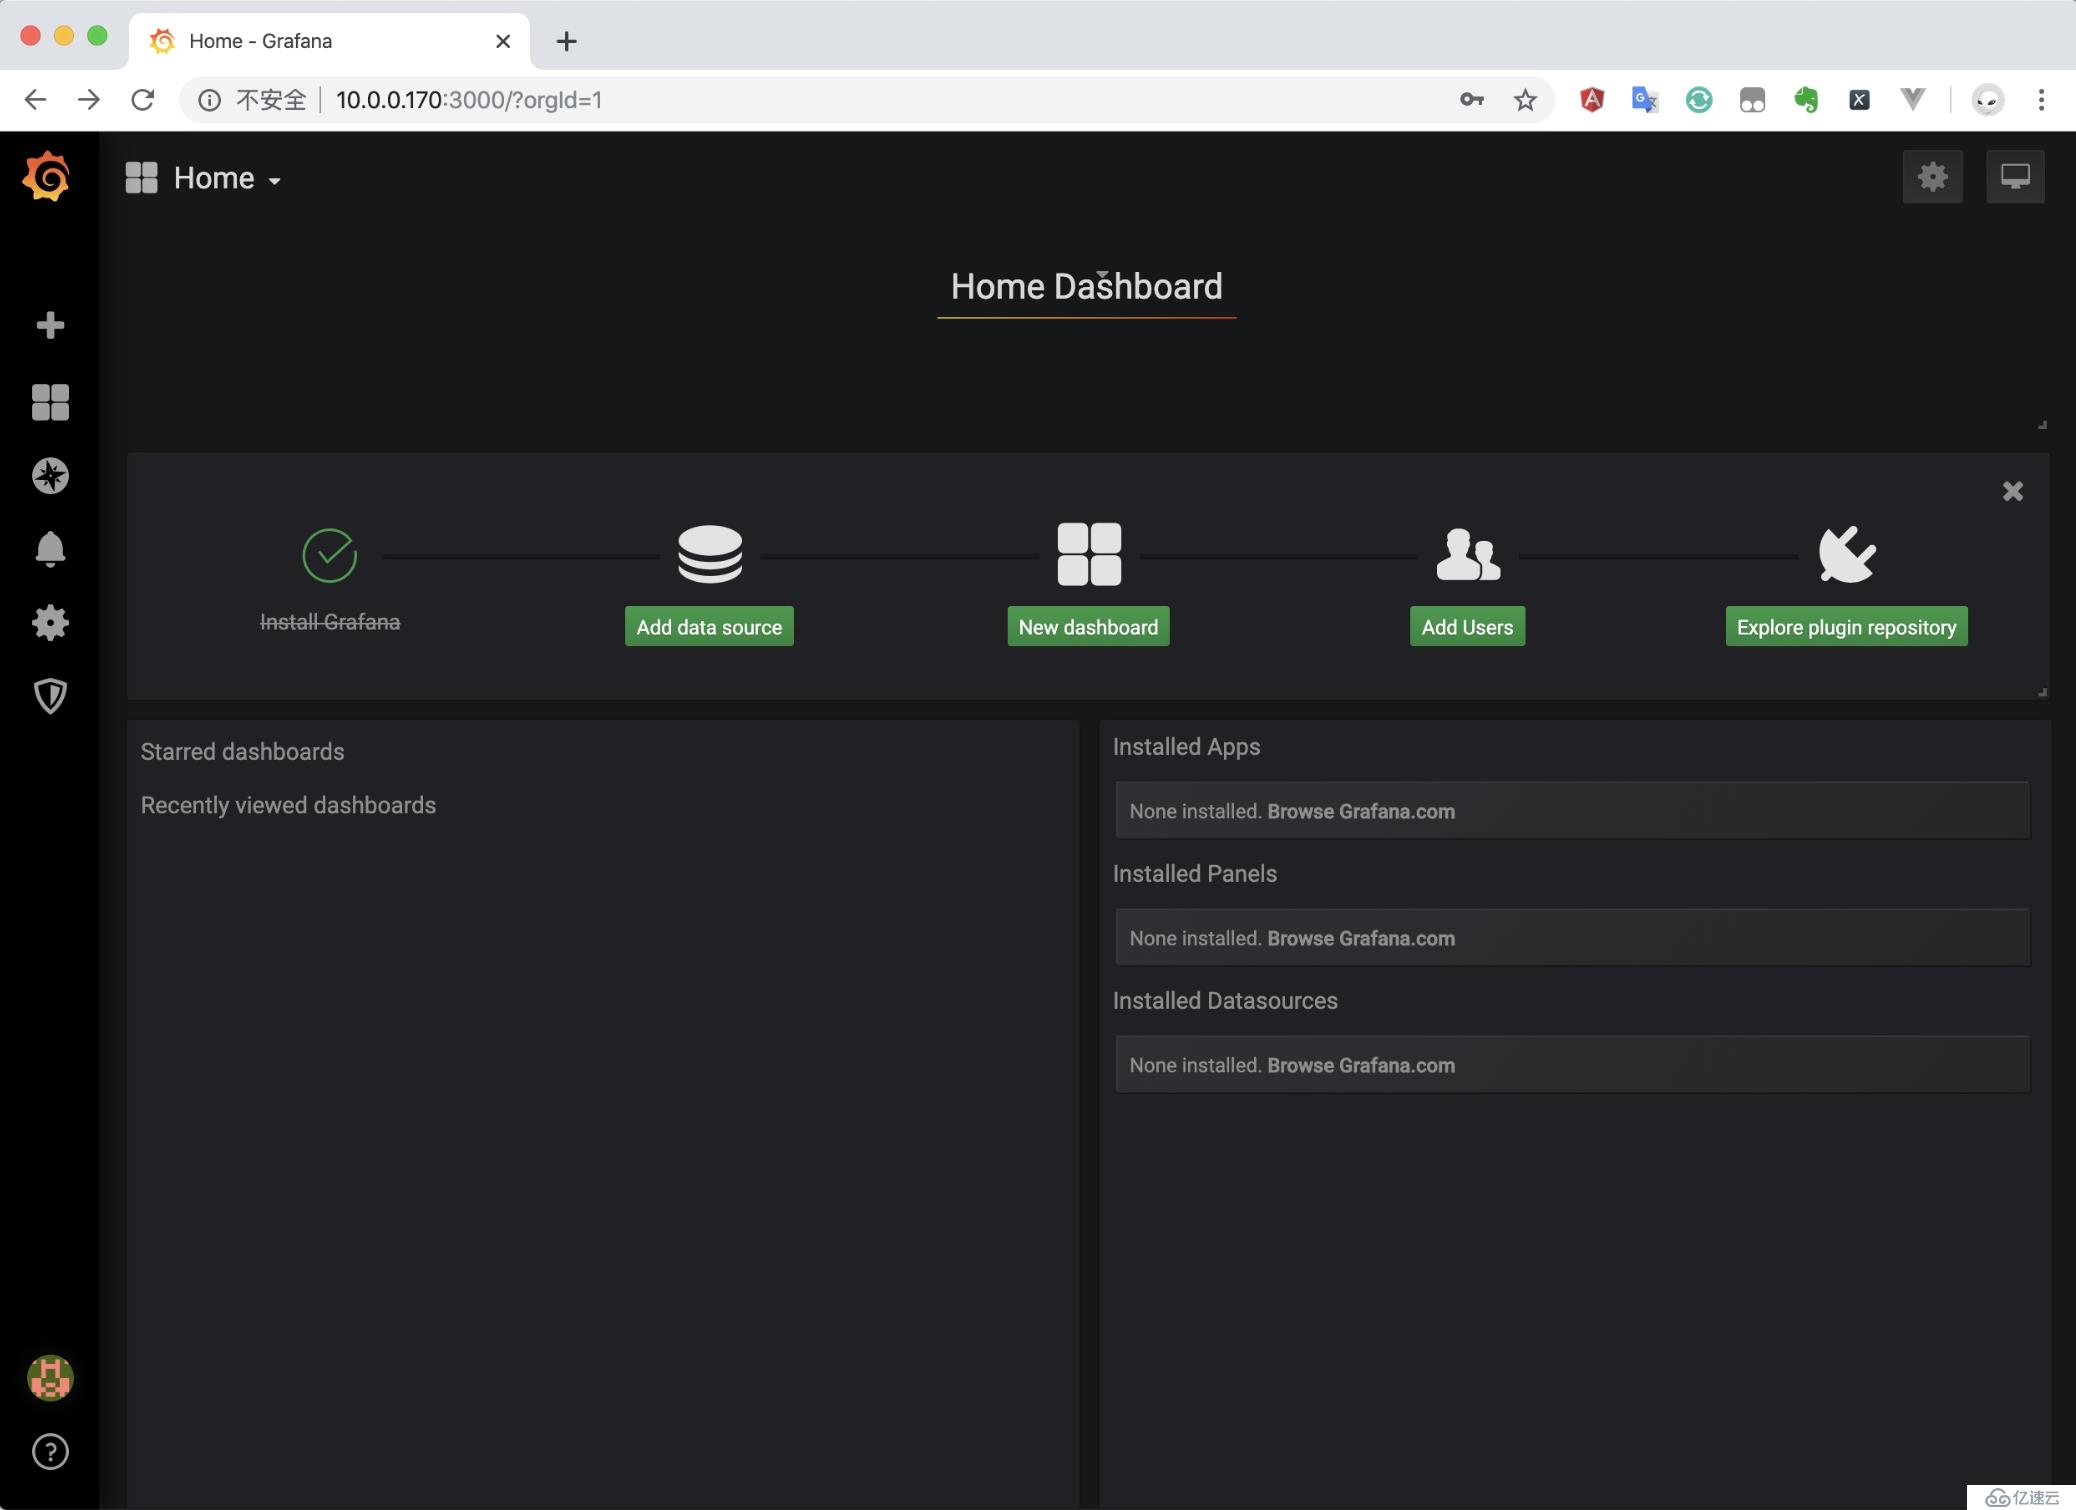Open the Chrome profile avatar

point(1988,99)
